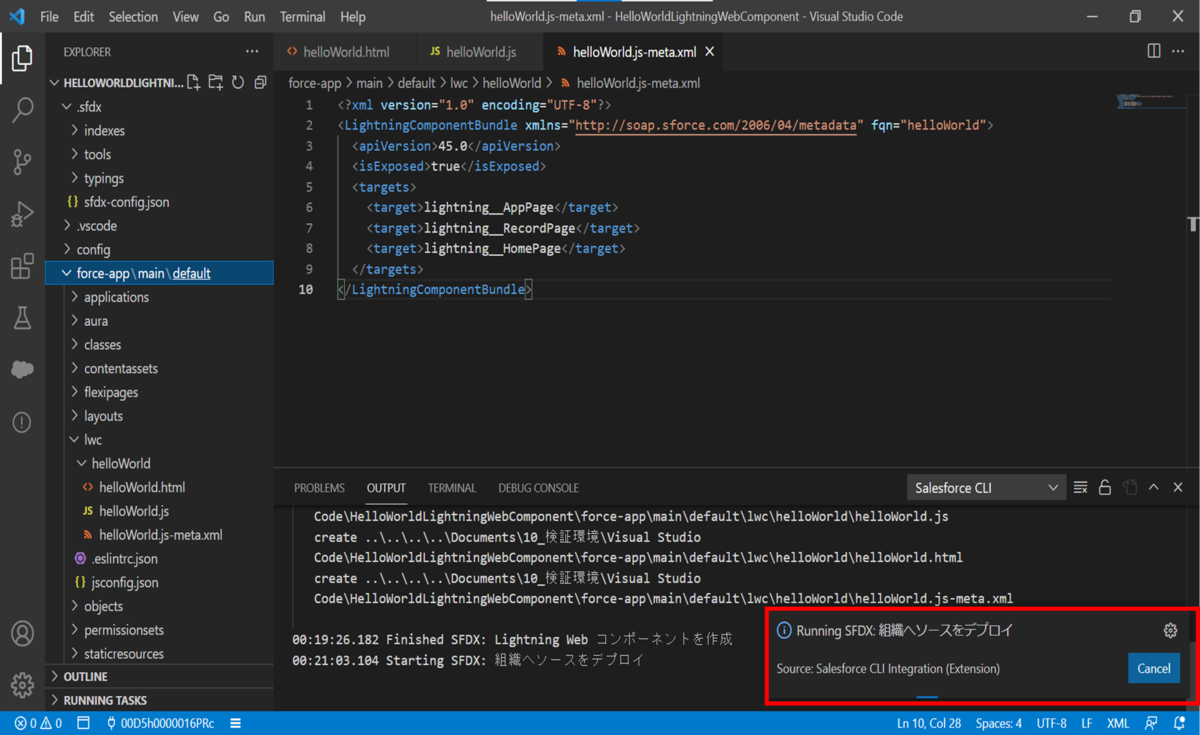
Task: Clear the output panel
Action: coord(1080,487)
